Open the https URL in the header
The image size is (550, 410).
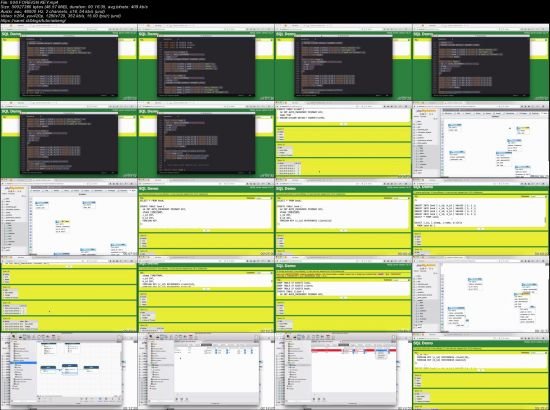pos(34,21)
